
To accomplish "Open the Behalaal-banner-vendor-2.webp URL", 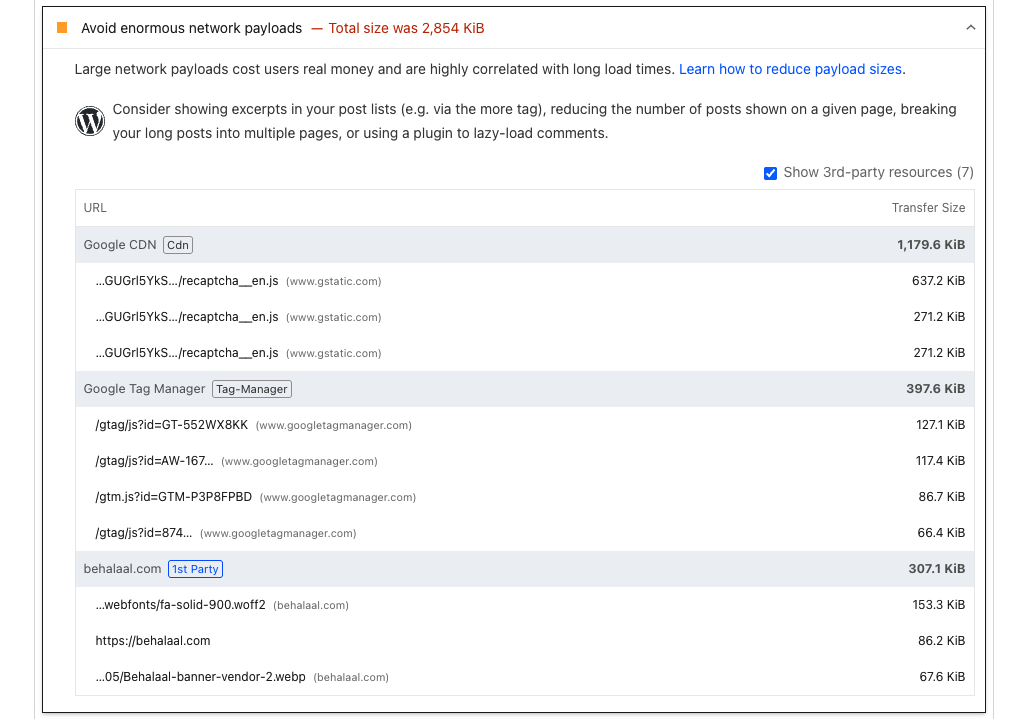I will (x=200, y=677).
